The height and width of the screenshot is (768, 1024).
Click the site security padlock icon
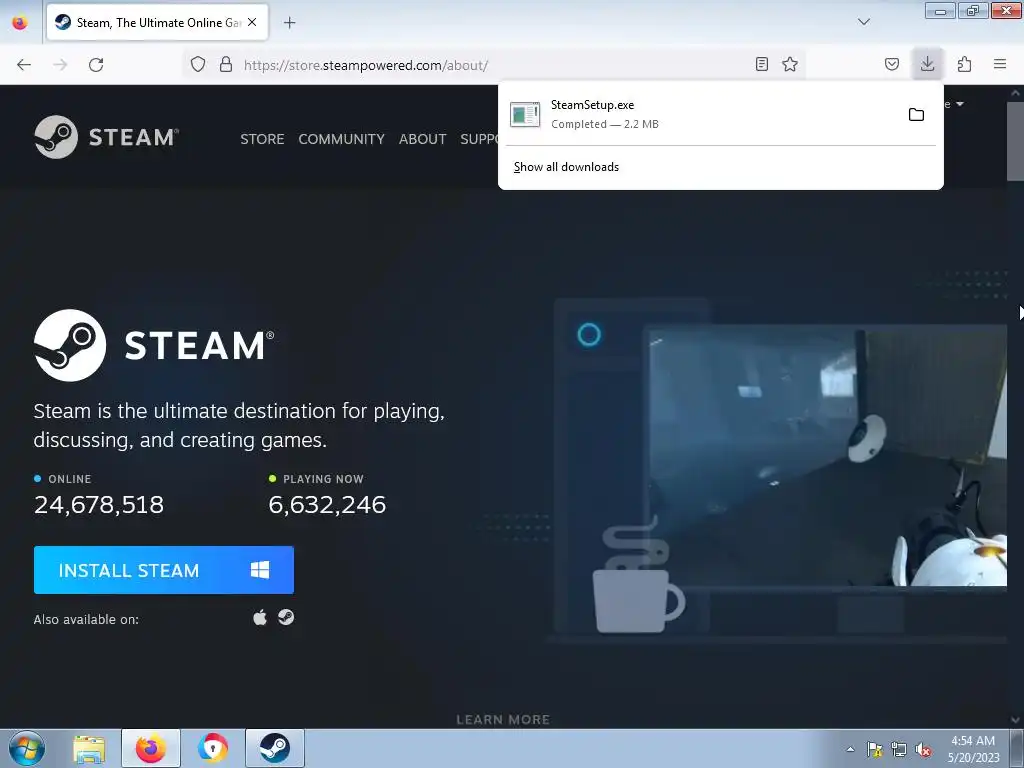(x=226, y=64)
